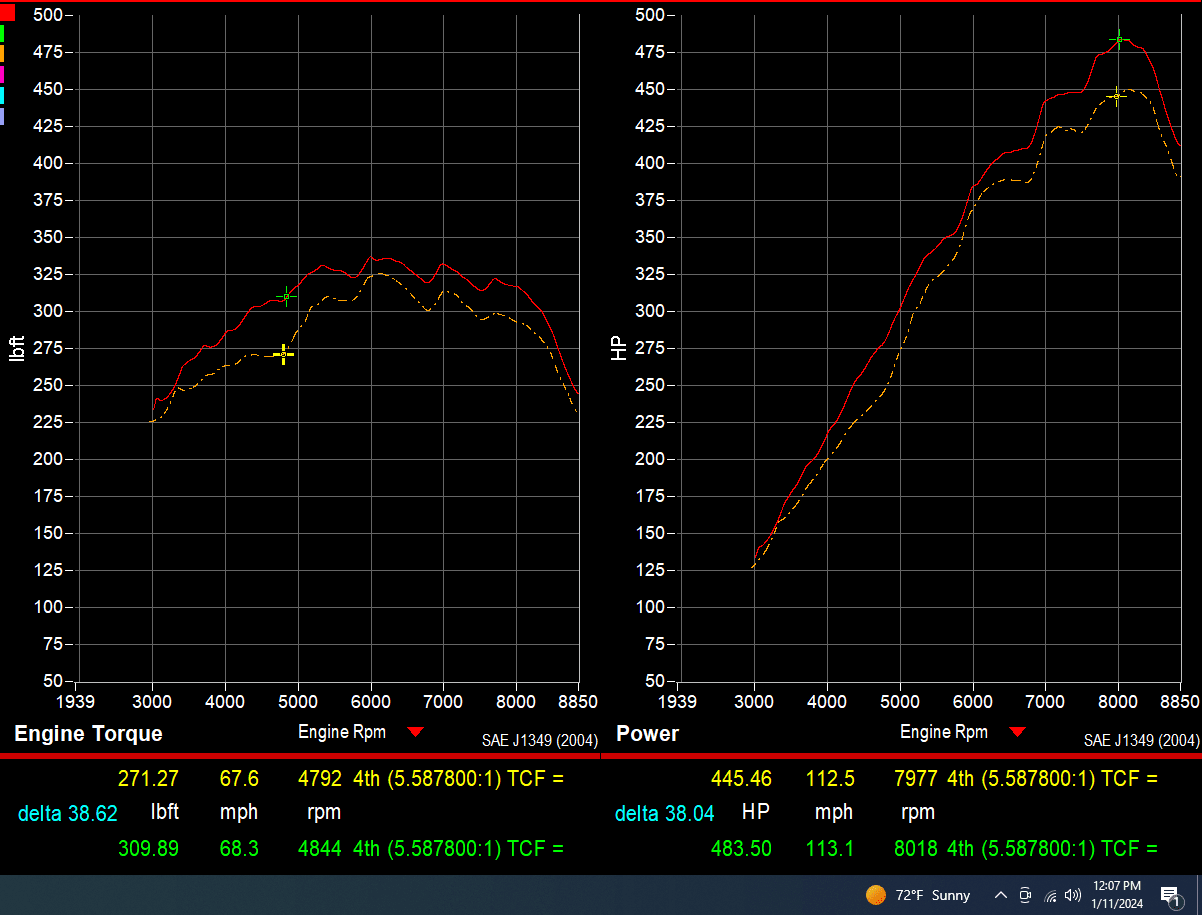Click the green cursor marker on torque curve
Image resolution: width=1202 pixels, height=915 pixels.
(287, 296)
